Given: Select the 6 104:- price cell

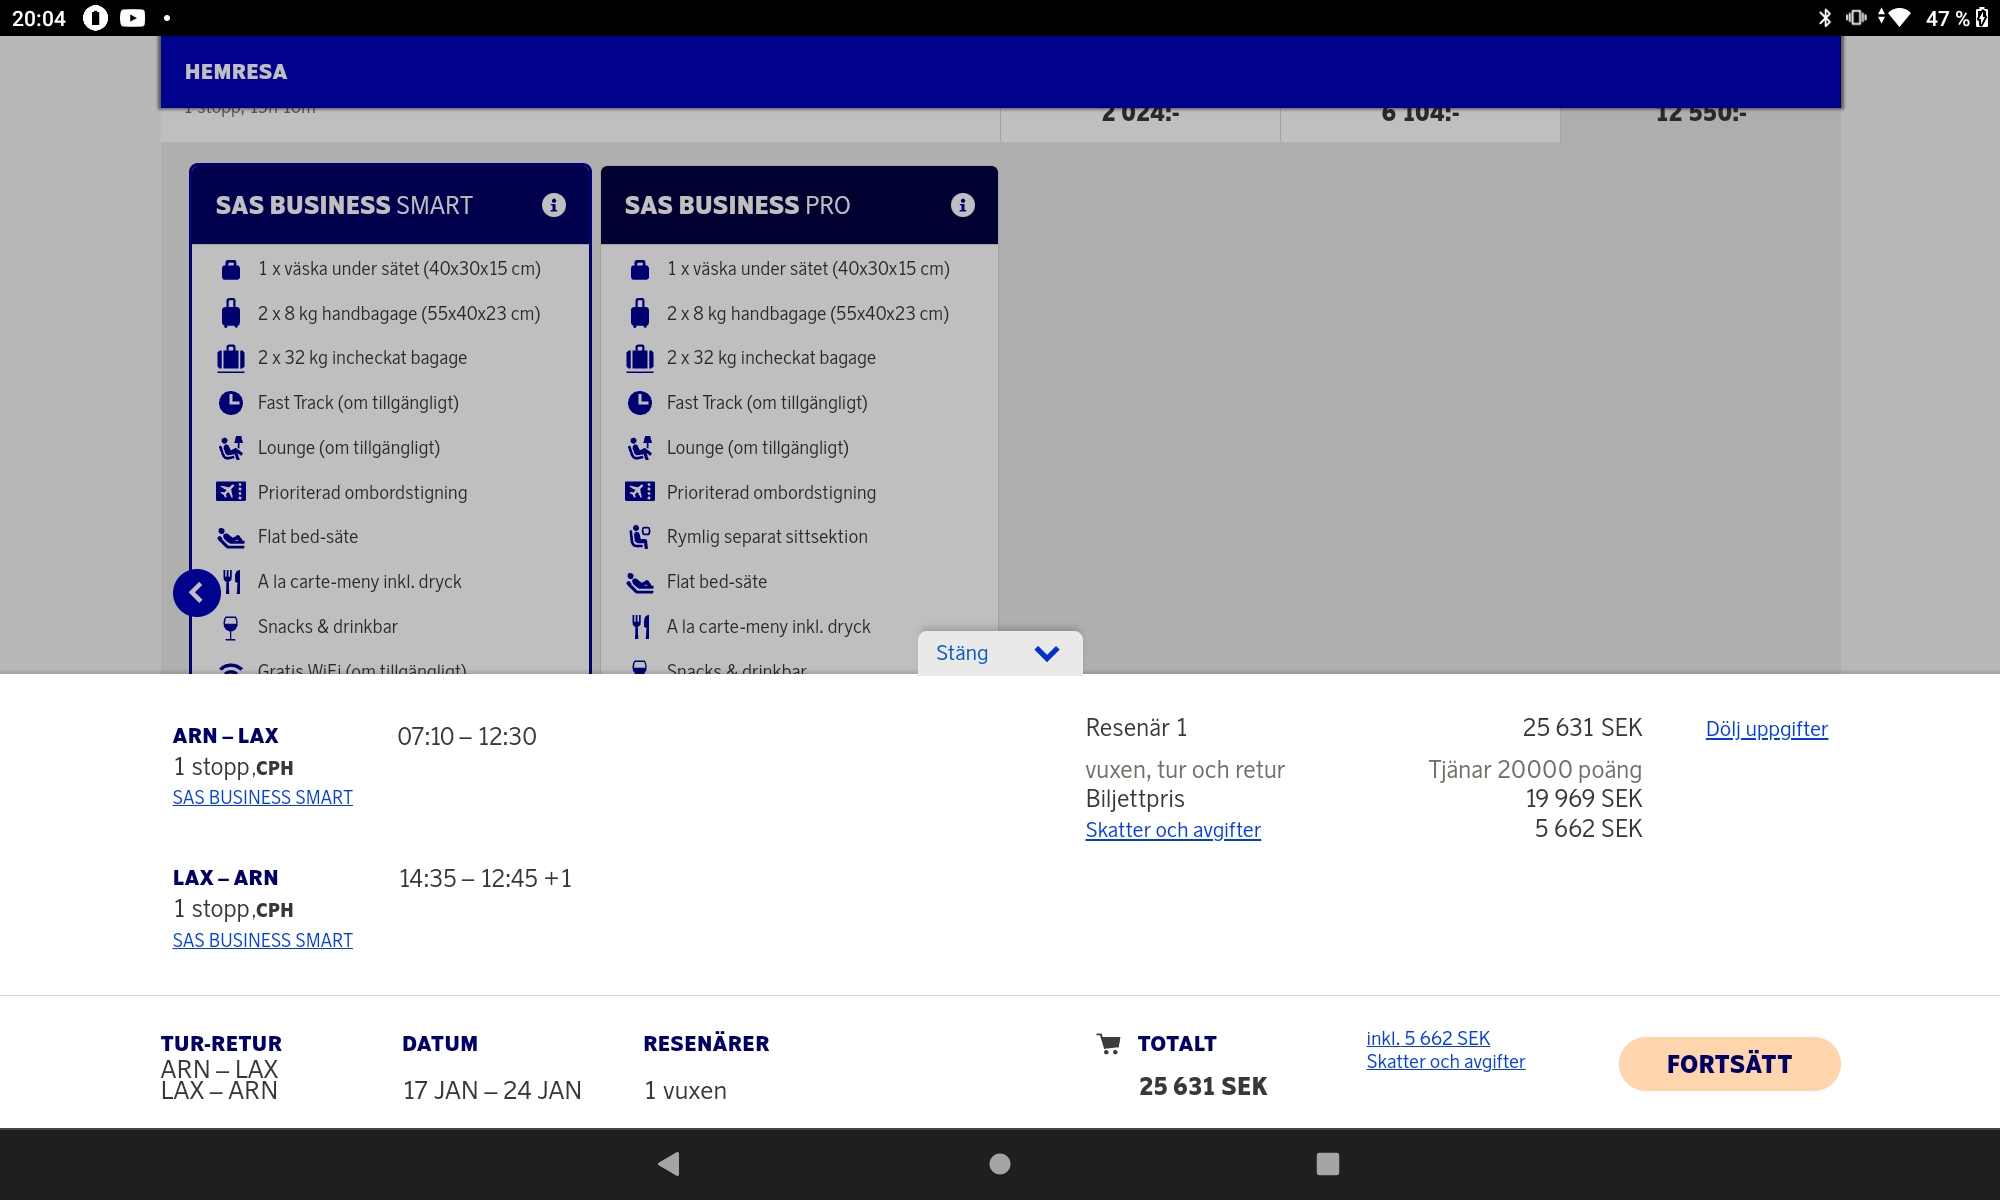Looking at the screenshot, I should point(1419,122).
